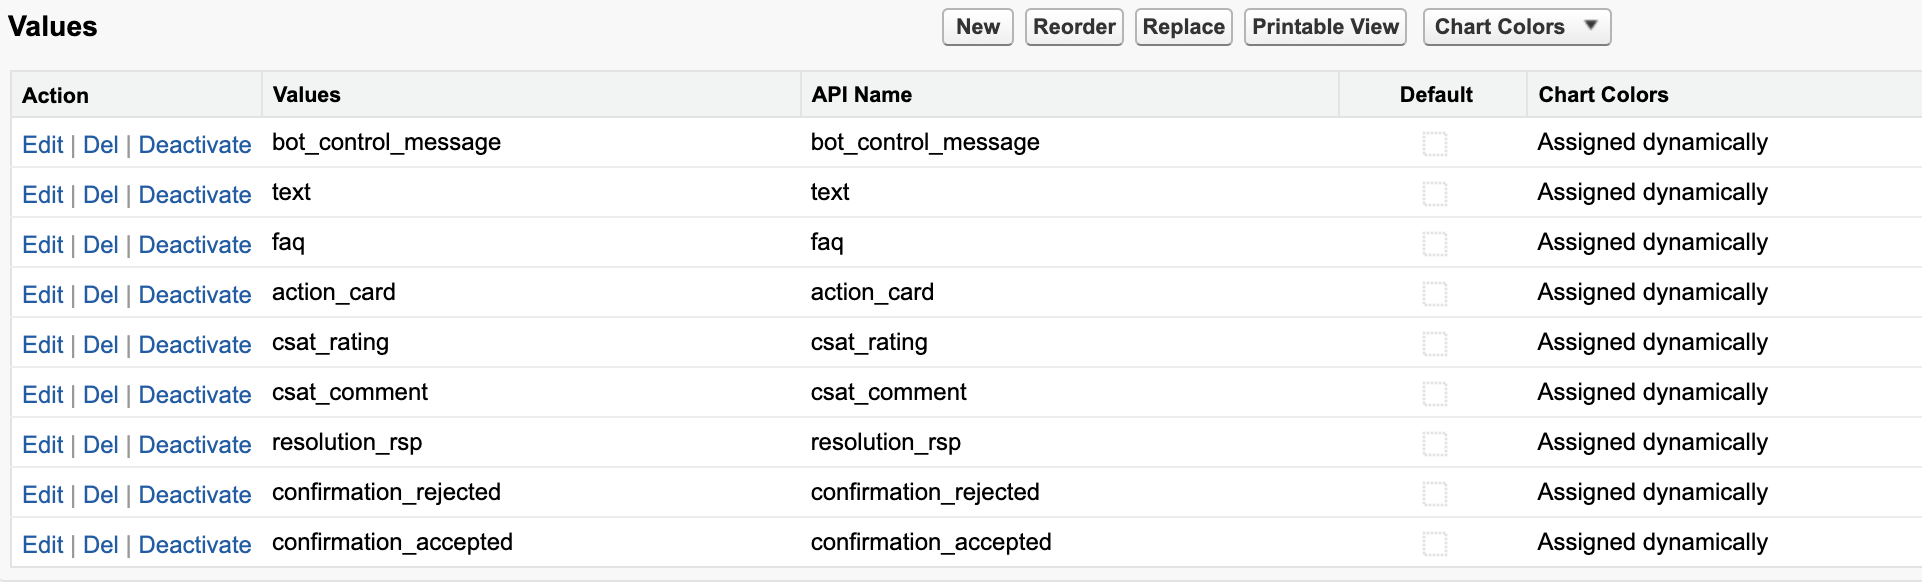Viewport: 1922px width, 588px height.
Task: Deactivate the faq value
Action: 195,245
